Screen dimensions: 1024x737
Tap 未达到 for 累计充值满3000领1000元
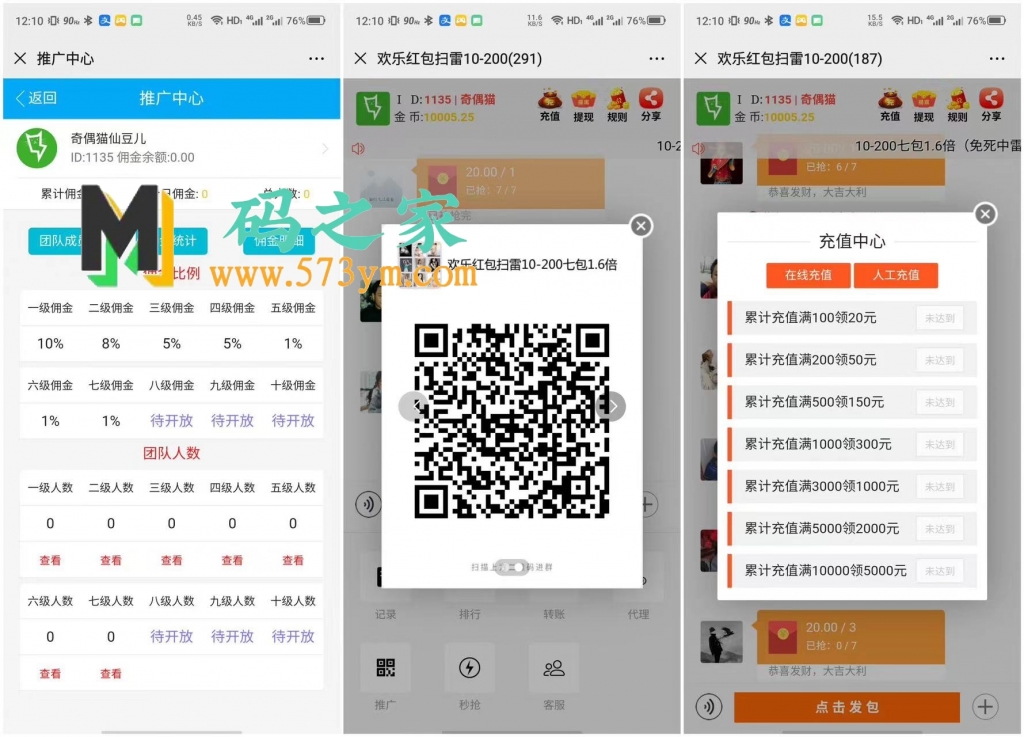940,486
